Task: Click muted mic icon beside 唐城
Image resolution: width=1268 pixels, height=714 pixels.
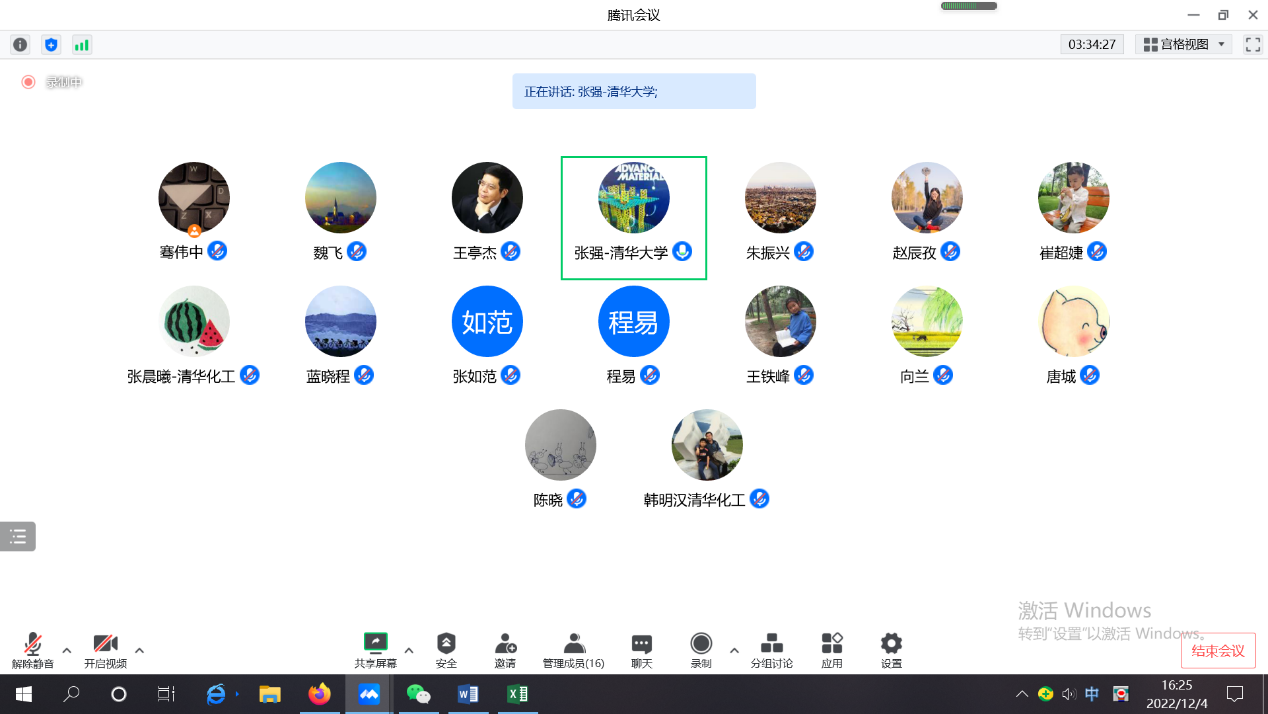Action: [x=1090, y=375]
